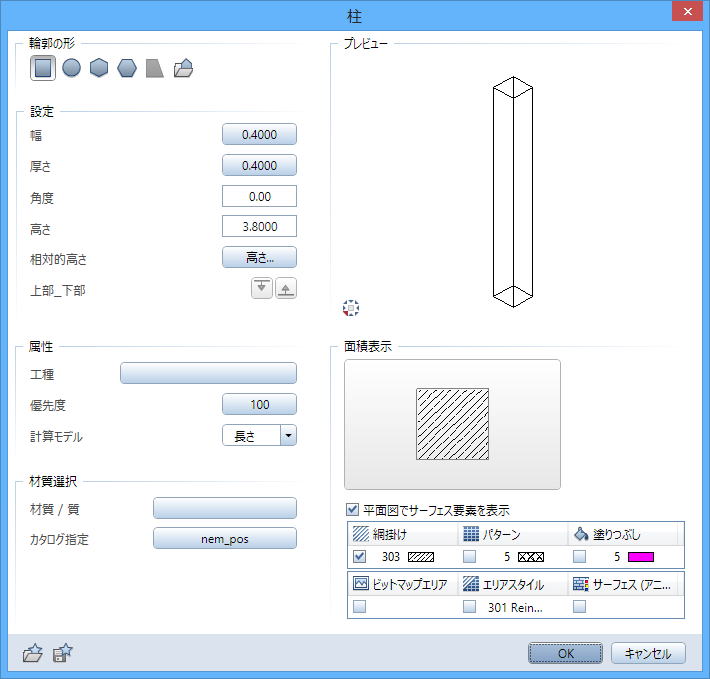The width and height of the screenshot is (710, 679).
Task: Click the エリアスタイル area style icon
Action: click(471, 583)
